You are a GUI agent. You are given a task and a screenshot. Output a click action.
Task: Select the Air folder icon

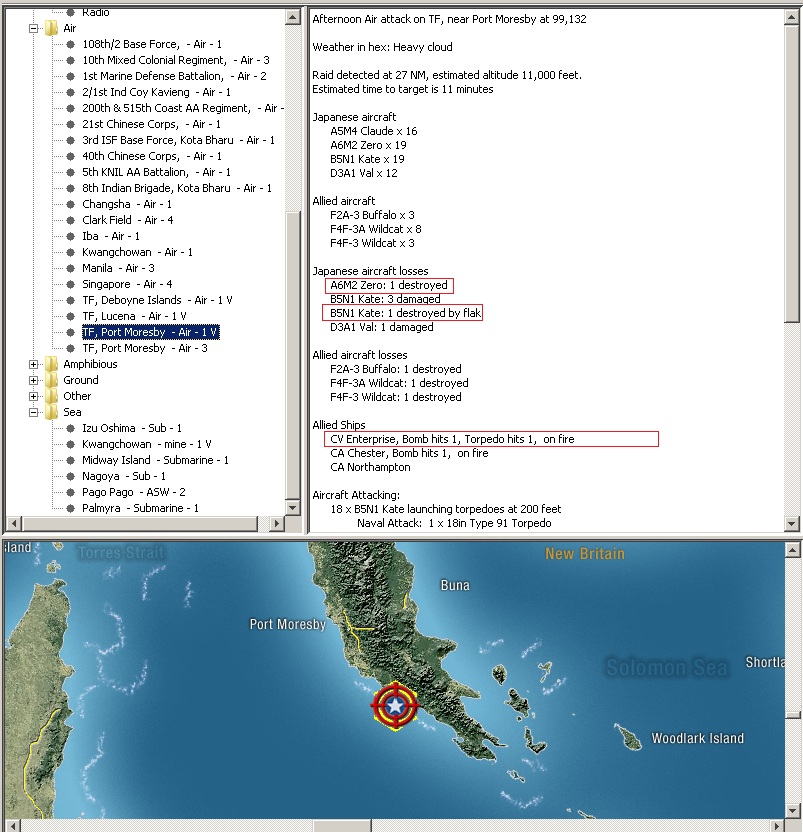pos(51,28)
